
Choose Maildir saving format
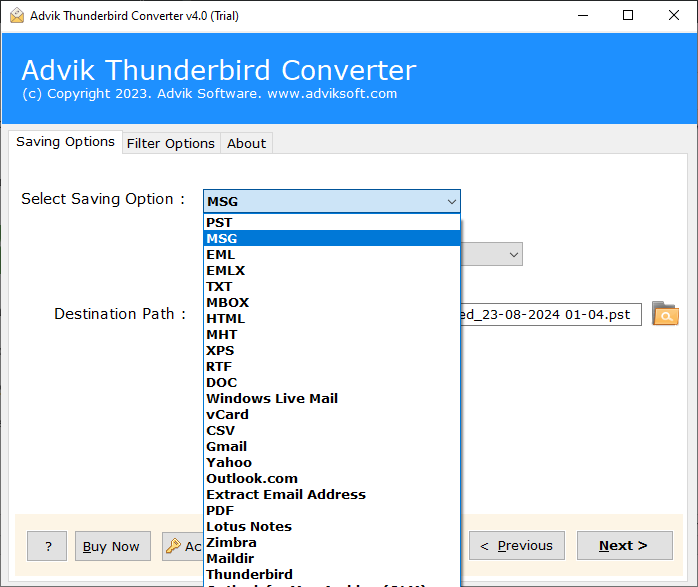click(332, 559)
